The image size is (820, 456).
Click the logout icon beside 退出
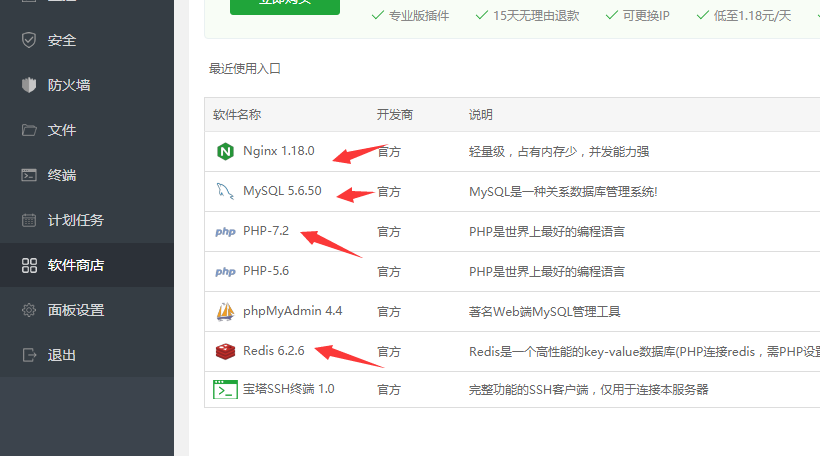click(29, 355)
